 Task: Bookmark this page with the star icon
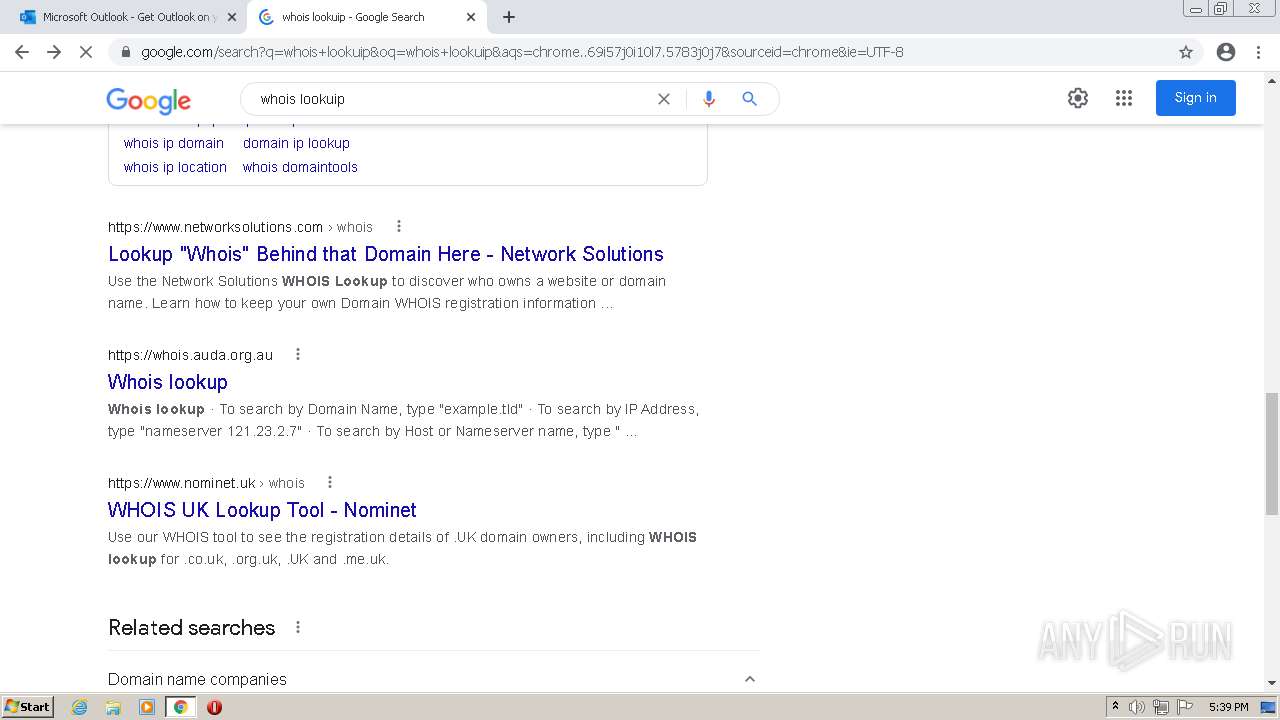[1186, 52]
